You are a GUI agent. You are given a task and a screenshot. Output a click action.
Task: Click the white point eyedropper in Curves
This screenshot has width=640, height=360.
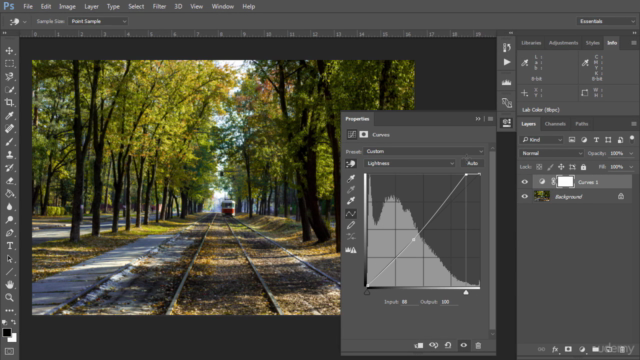[351, 200]
